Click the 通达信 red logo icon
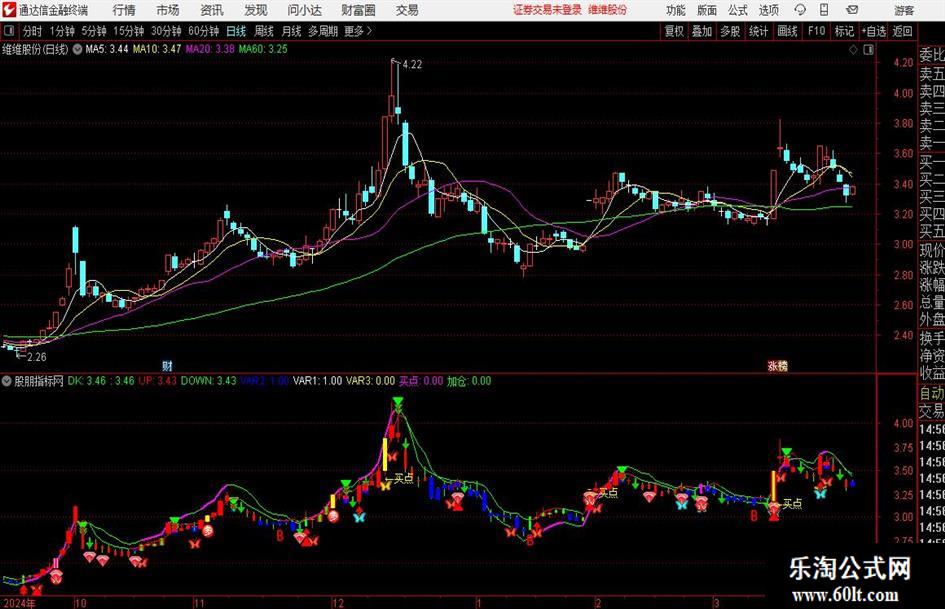 9,10
